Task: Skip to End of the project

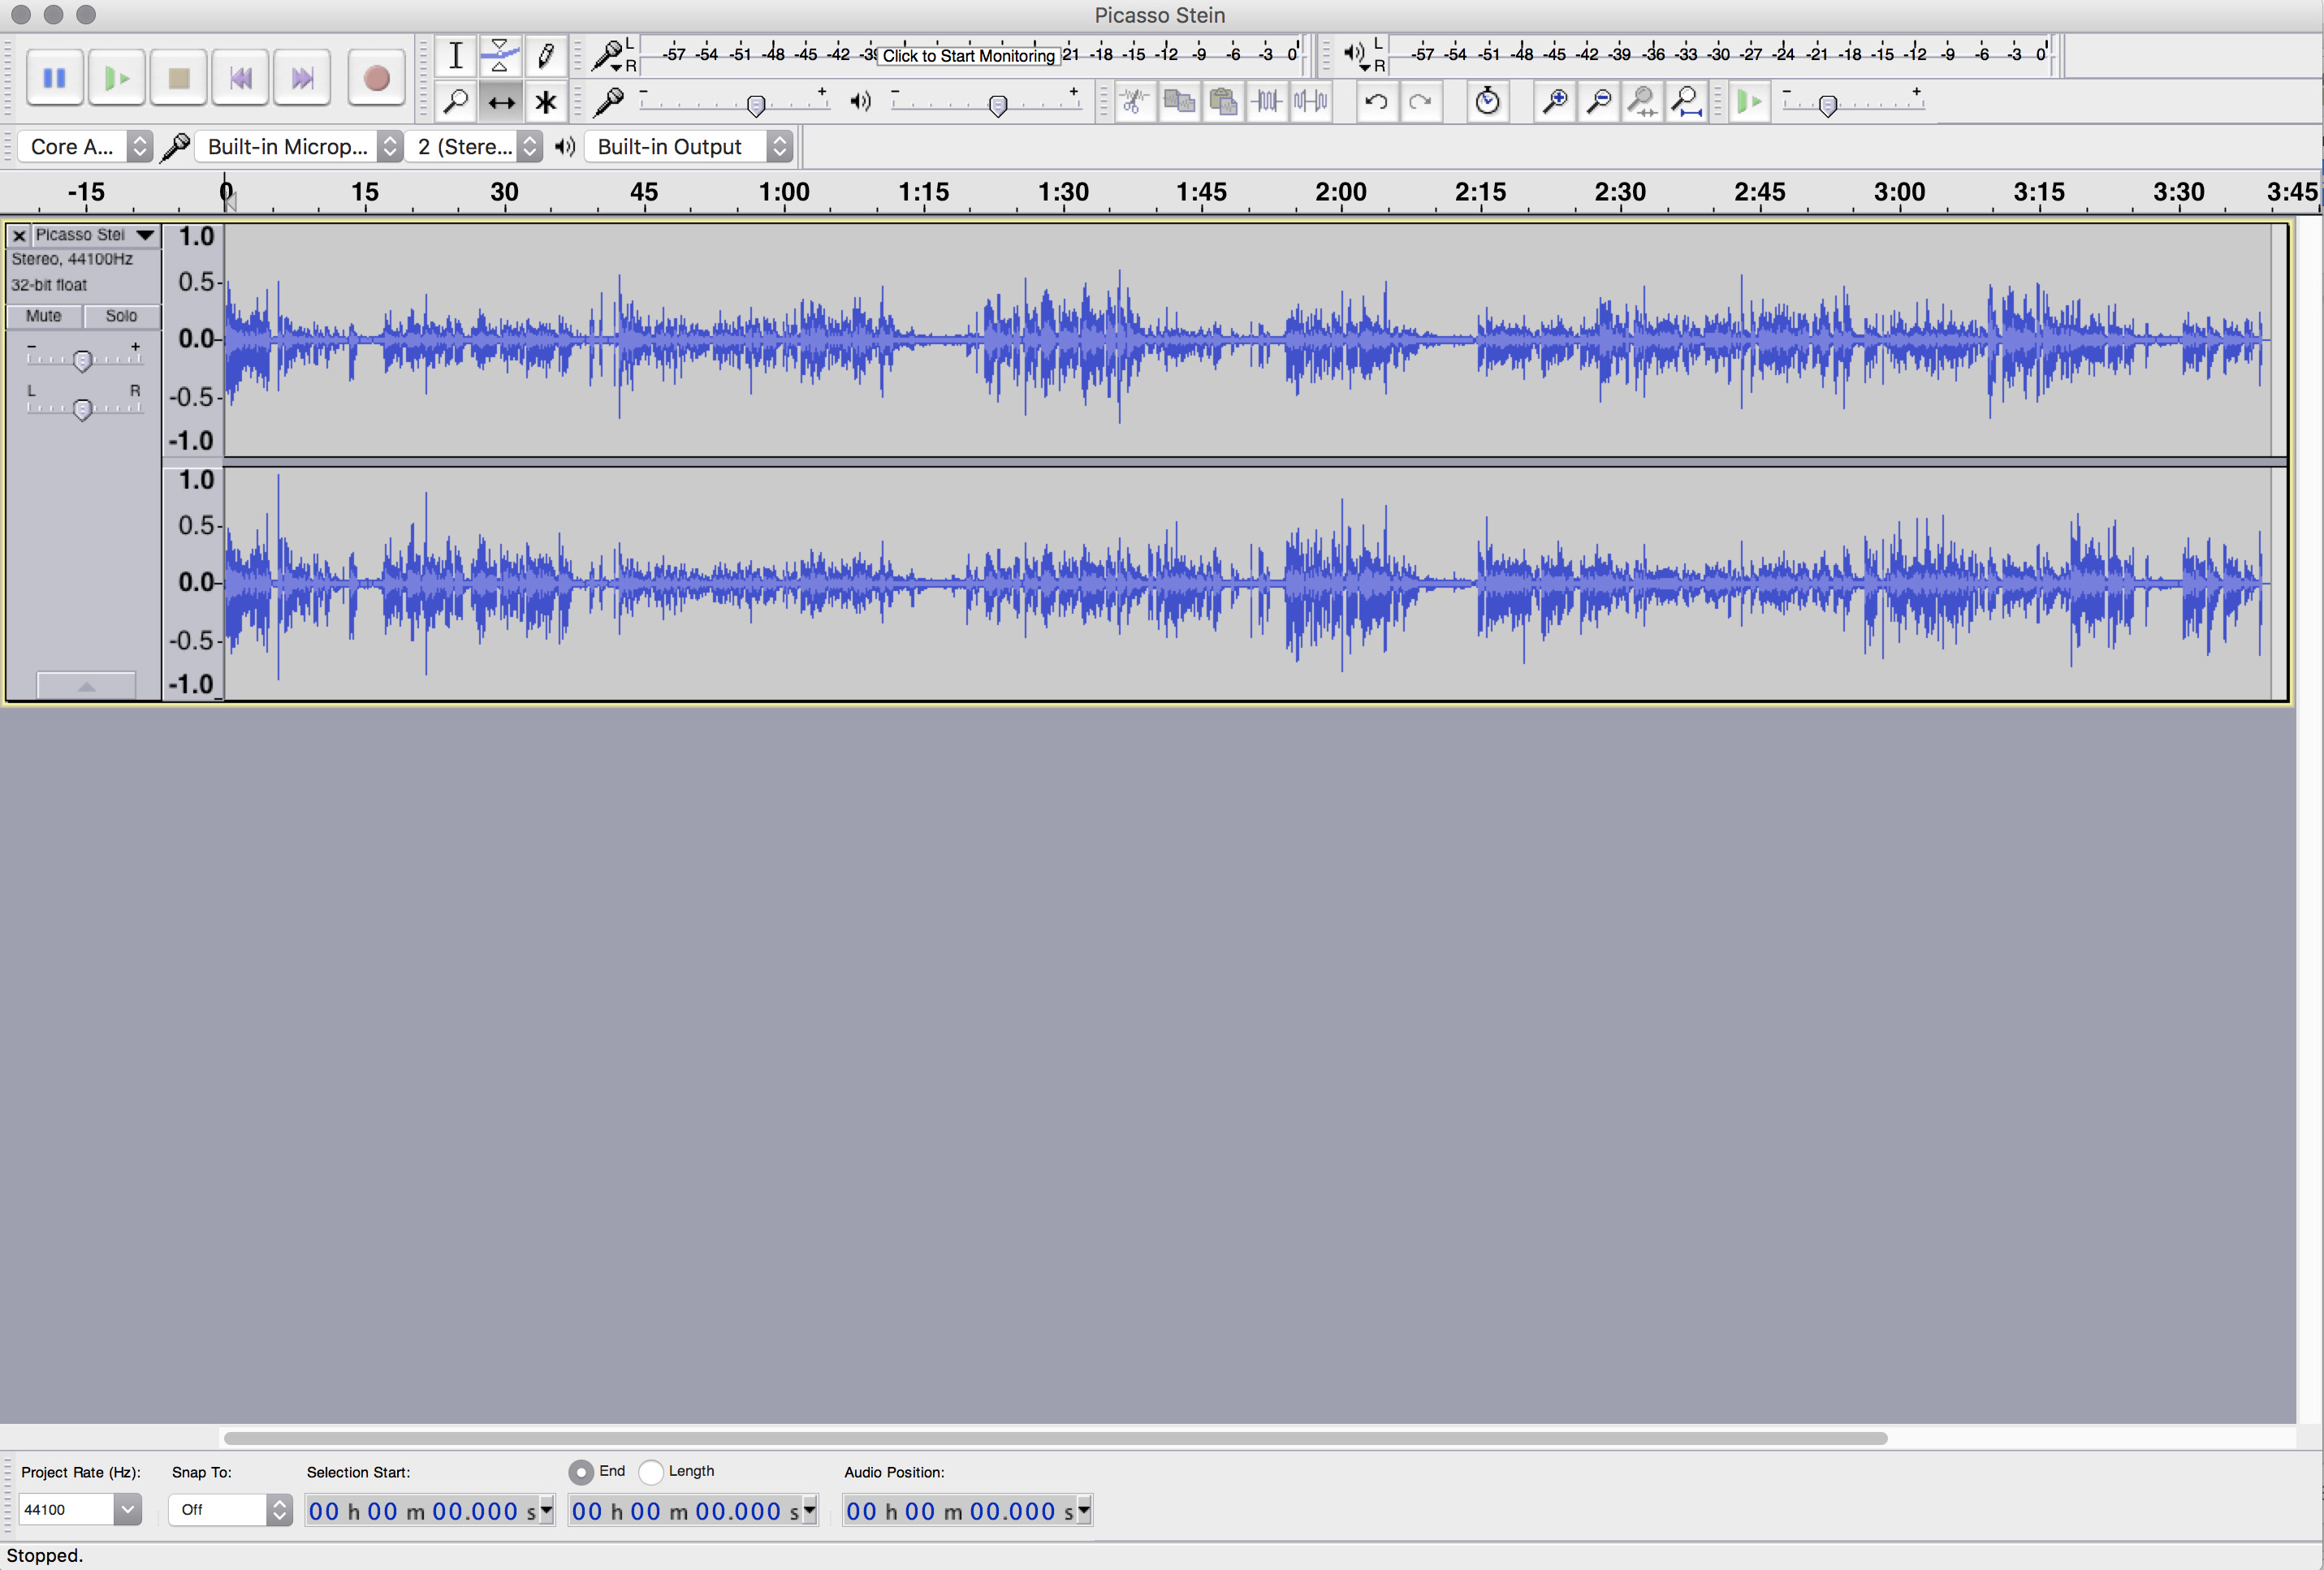Action: coord(303,78)
